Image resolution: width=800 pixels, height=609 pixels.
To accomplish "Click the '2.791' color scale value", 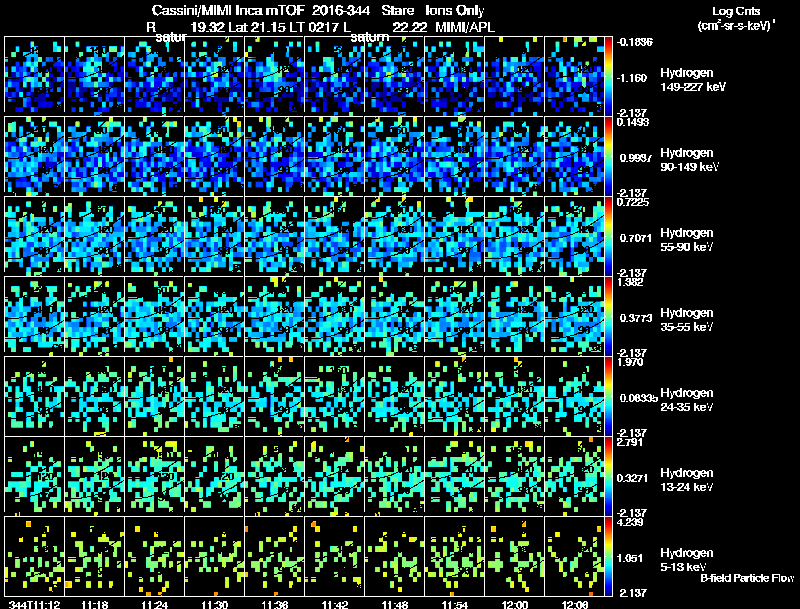I will click(x=631, y=442).
